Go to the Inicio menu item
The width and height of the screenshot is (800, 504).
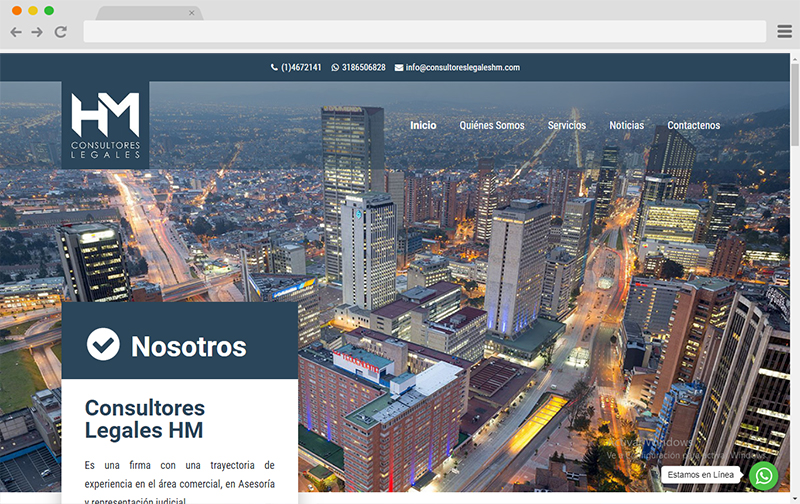coord(423,125)
